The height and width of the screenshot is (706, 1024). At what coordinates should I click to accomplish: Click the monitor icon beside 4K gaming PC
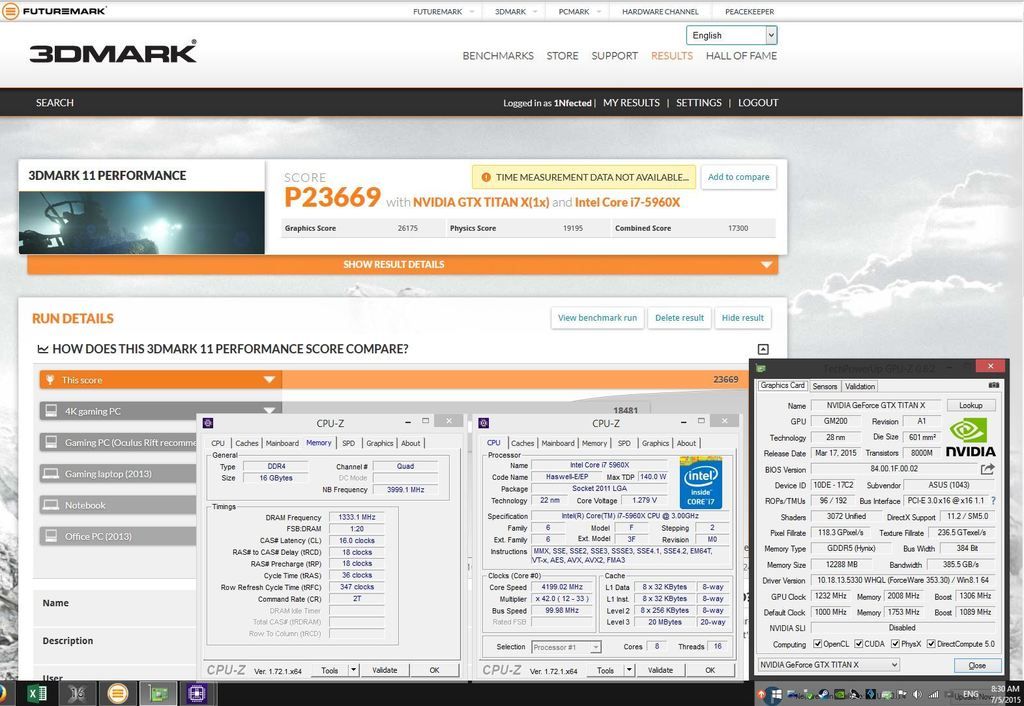[50, 411]
